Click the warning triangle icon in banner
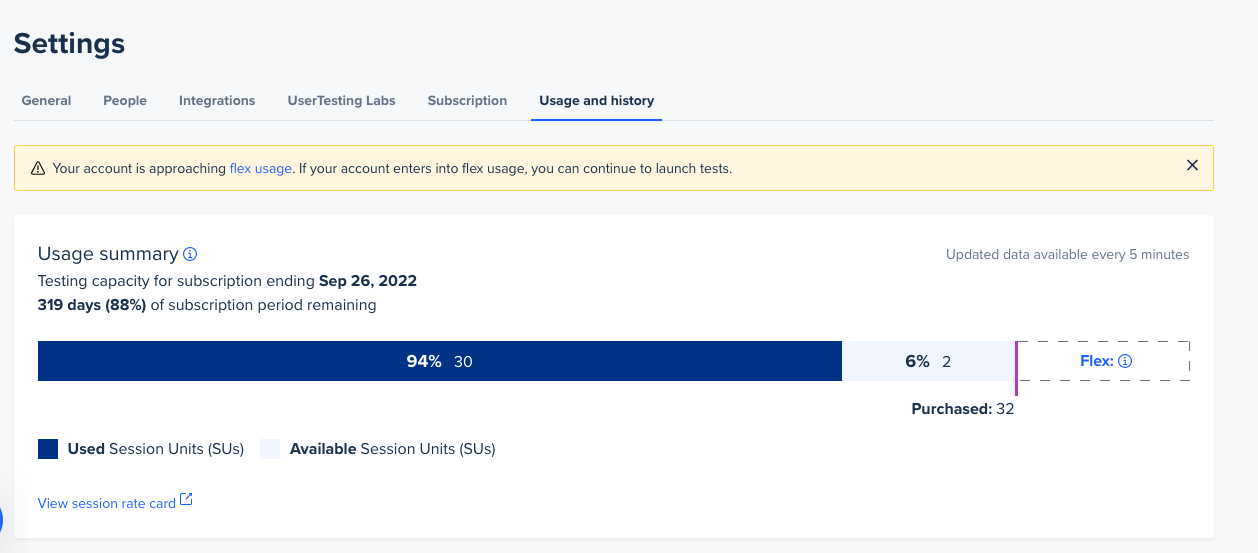1258x553 pixels. coord(38,169)
